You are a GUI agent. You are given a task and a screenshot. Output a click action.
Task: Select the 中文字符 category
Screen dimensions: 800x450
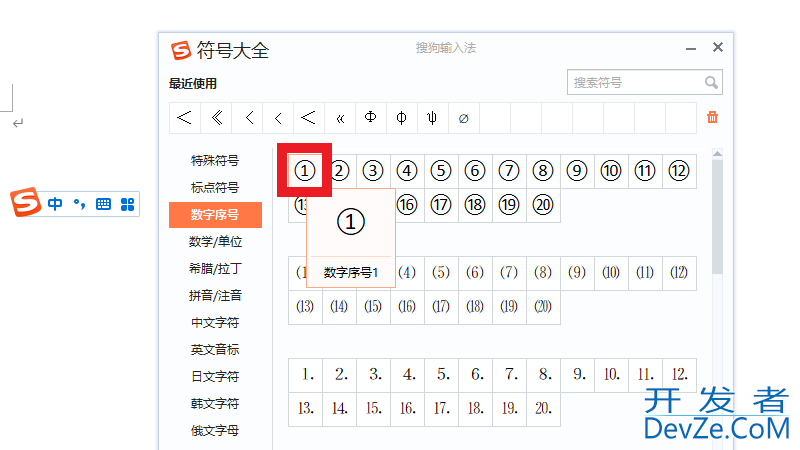tap(215, 323)
